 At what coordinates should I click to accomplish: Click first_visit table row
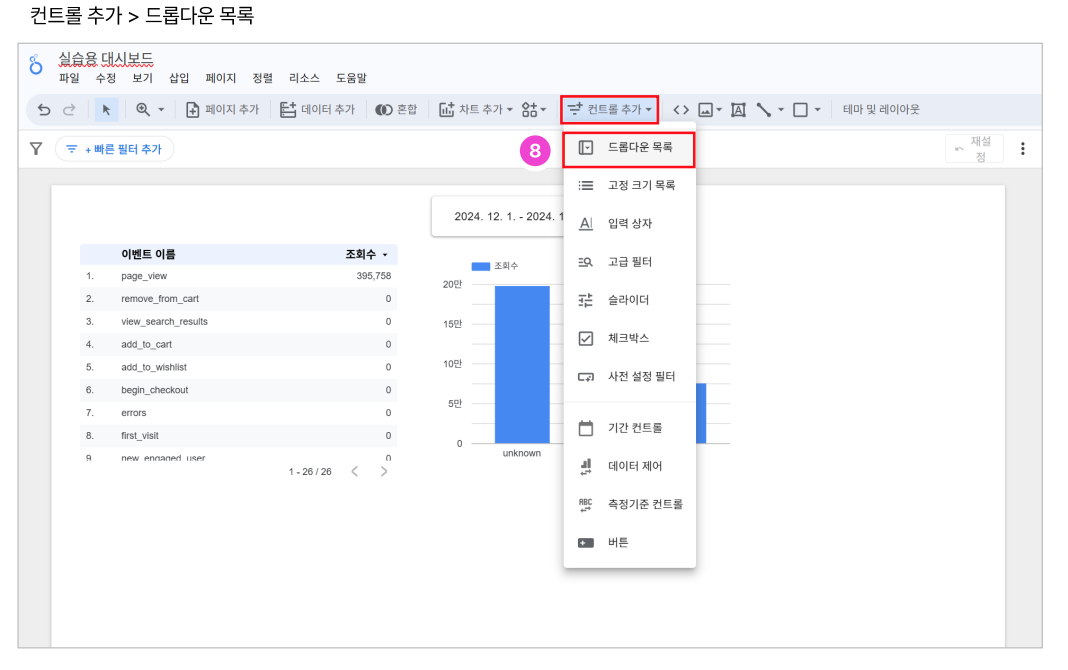(238, 436)
